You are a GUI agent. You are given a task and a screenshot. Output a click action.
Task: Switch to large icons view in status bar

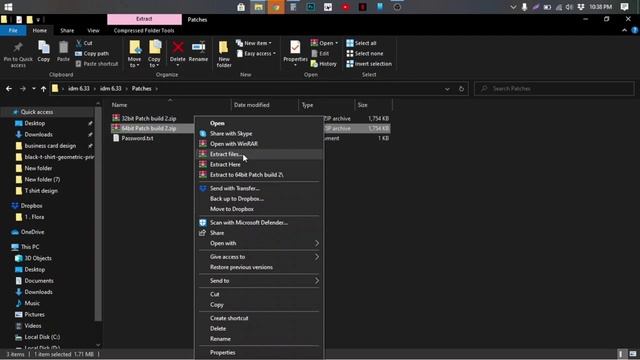(x=633, y=354)
